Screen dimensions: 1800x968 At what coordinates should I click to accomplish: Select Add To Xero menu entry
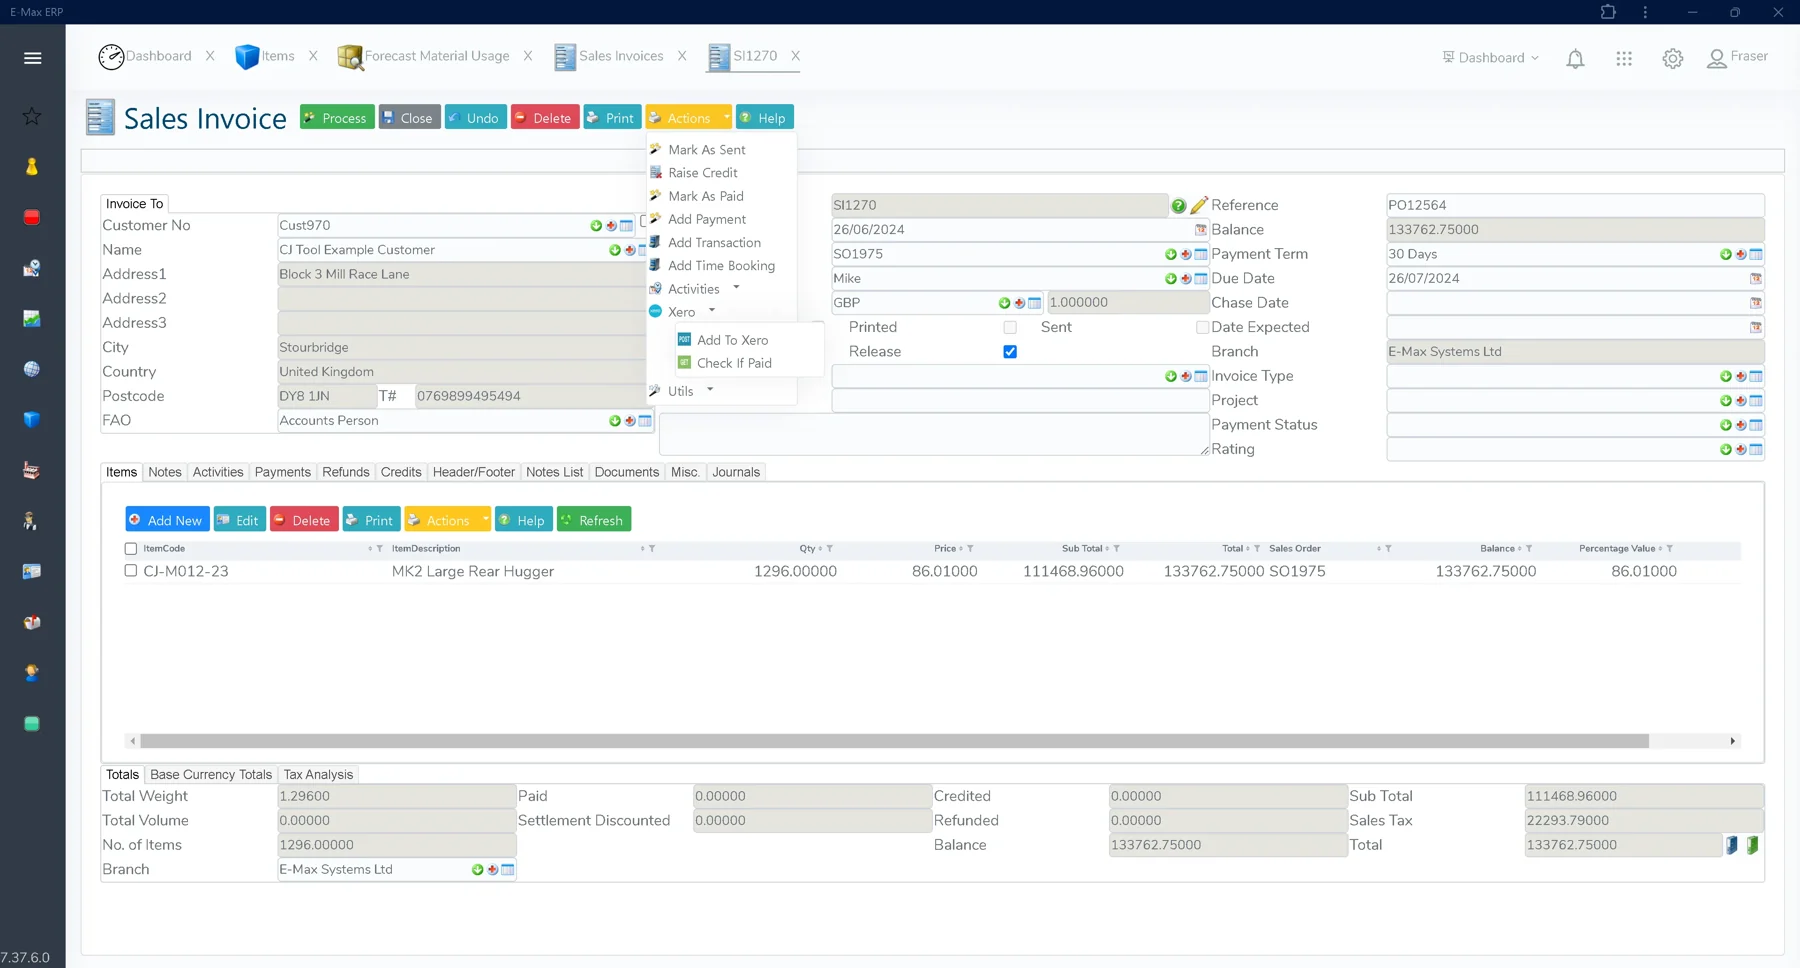(x=732, y=340)
